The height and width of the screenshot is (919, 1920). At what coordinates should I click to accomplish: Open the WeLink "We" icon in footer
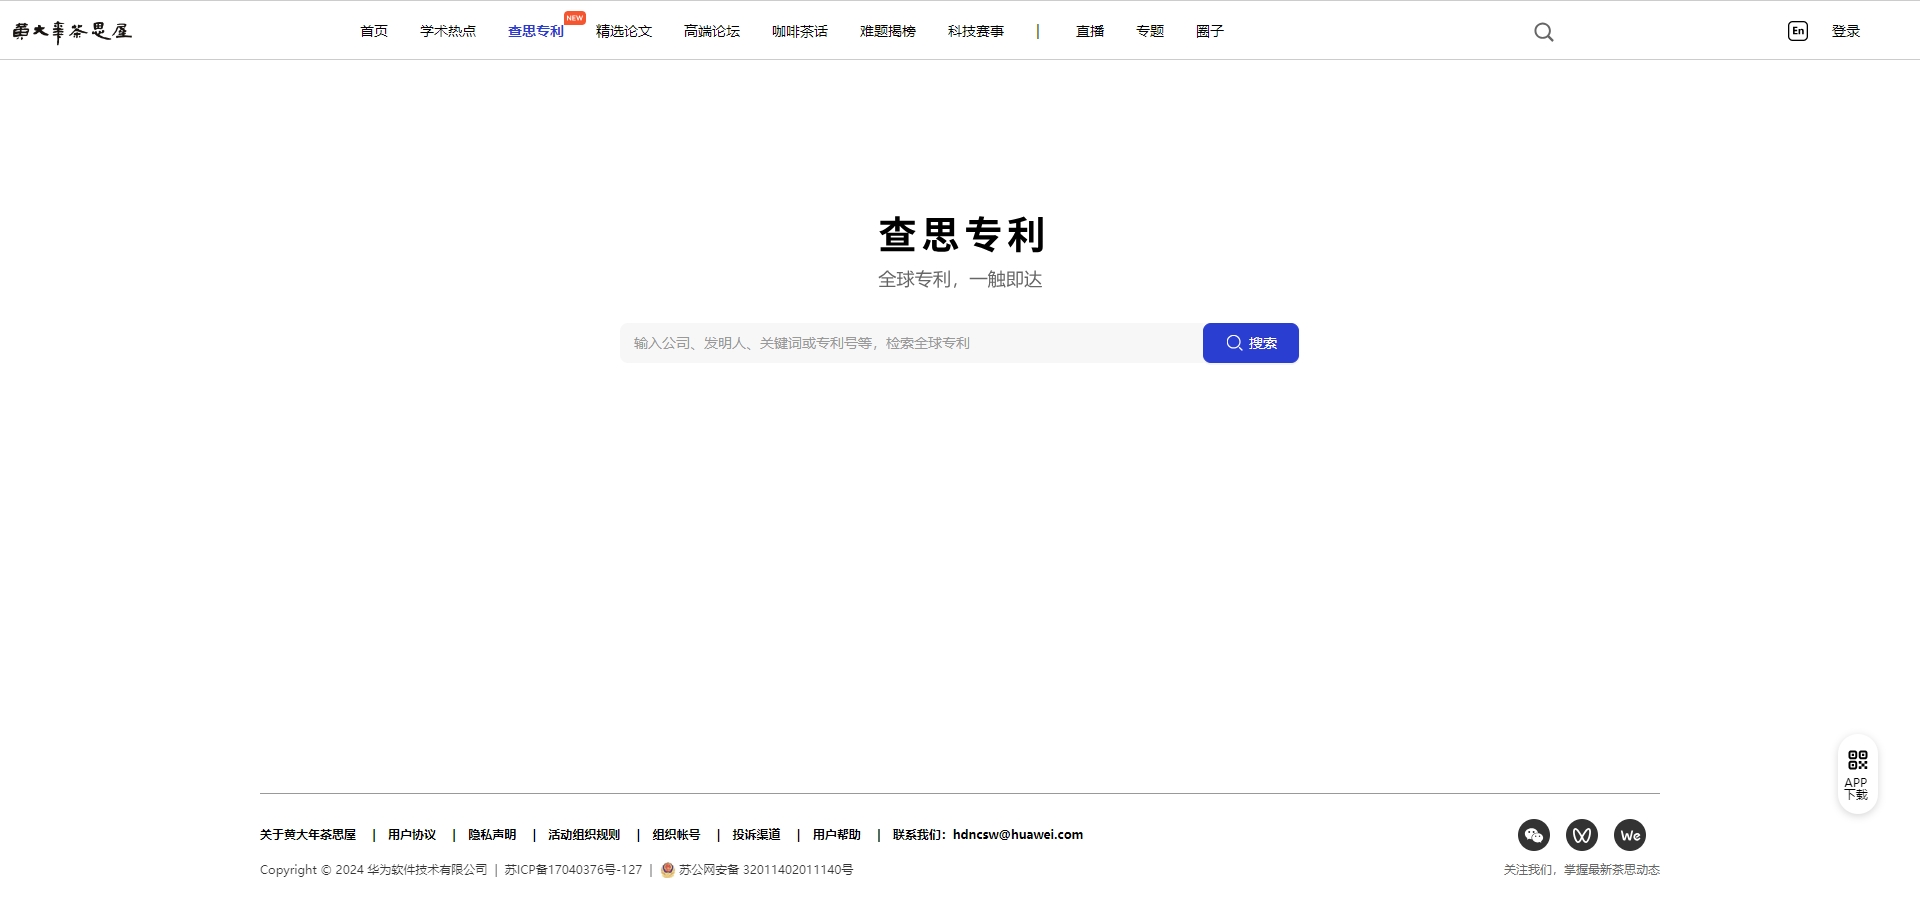(x=1630, y=835)
